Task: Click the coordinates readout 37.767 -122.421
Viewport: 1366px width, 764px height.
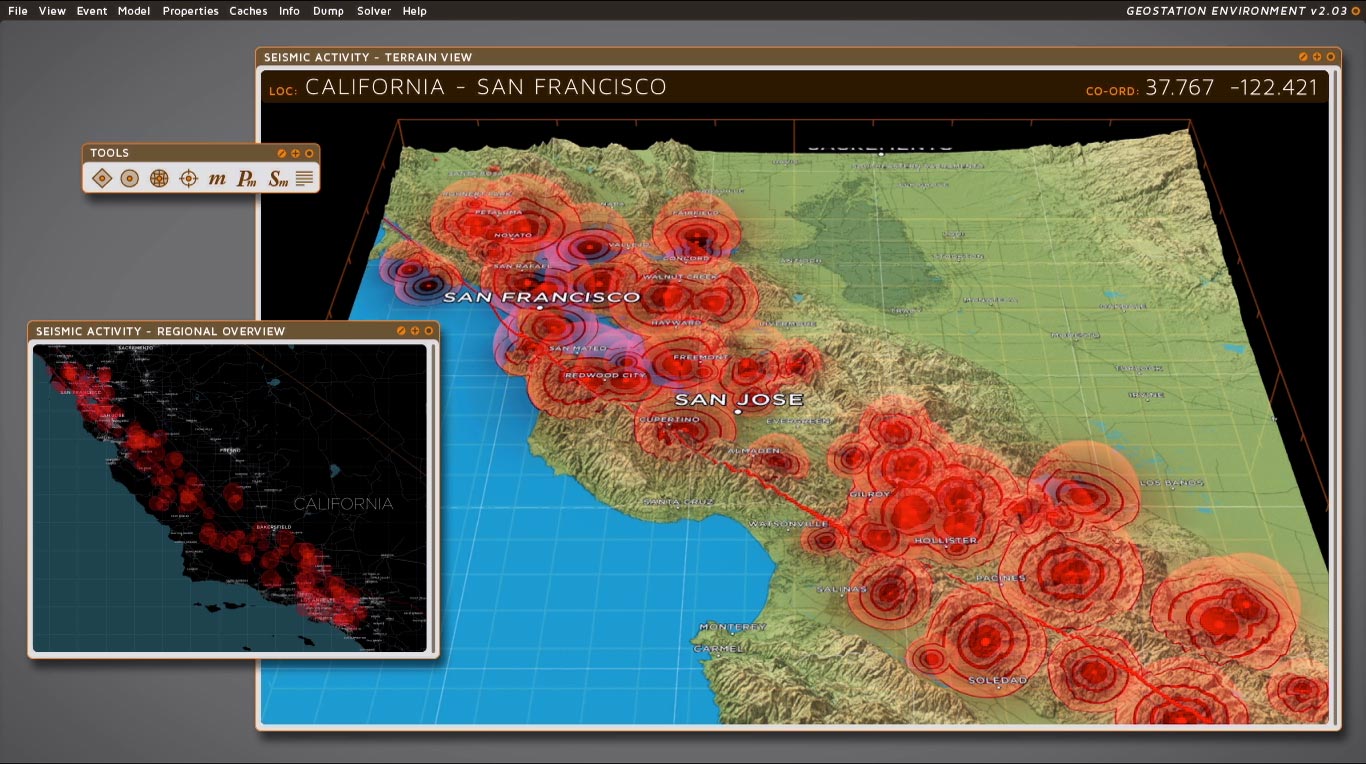Action: click(x=1231, y=88)
